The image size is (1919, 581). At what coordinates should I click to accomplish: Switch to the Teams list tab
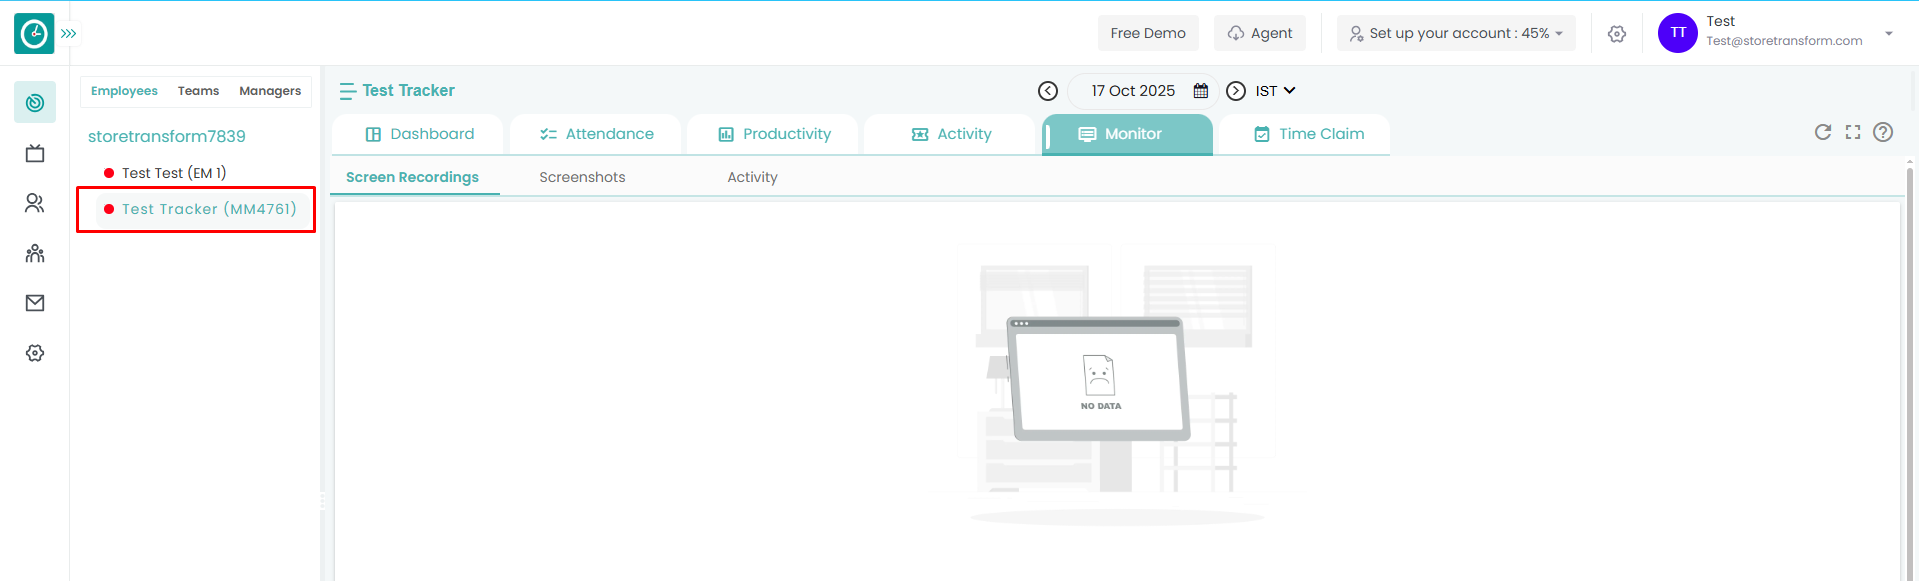point(198,91)
